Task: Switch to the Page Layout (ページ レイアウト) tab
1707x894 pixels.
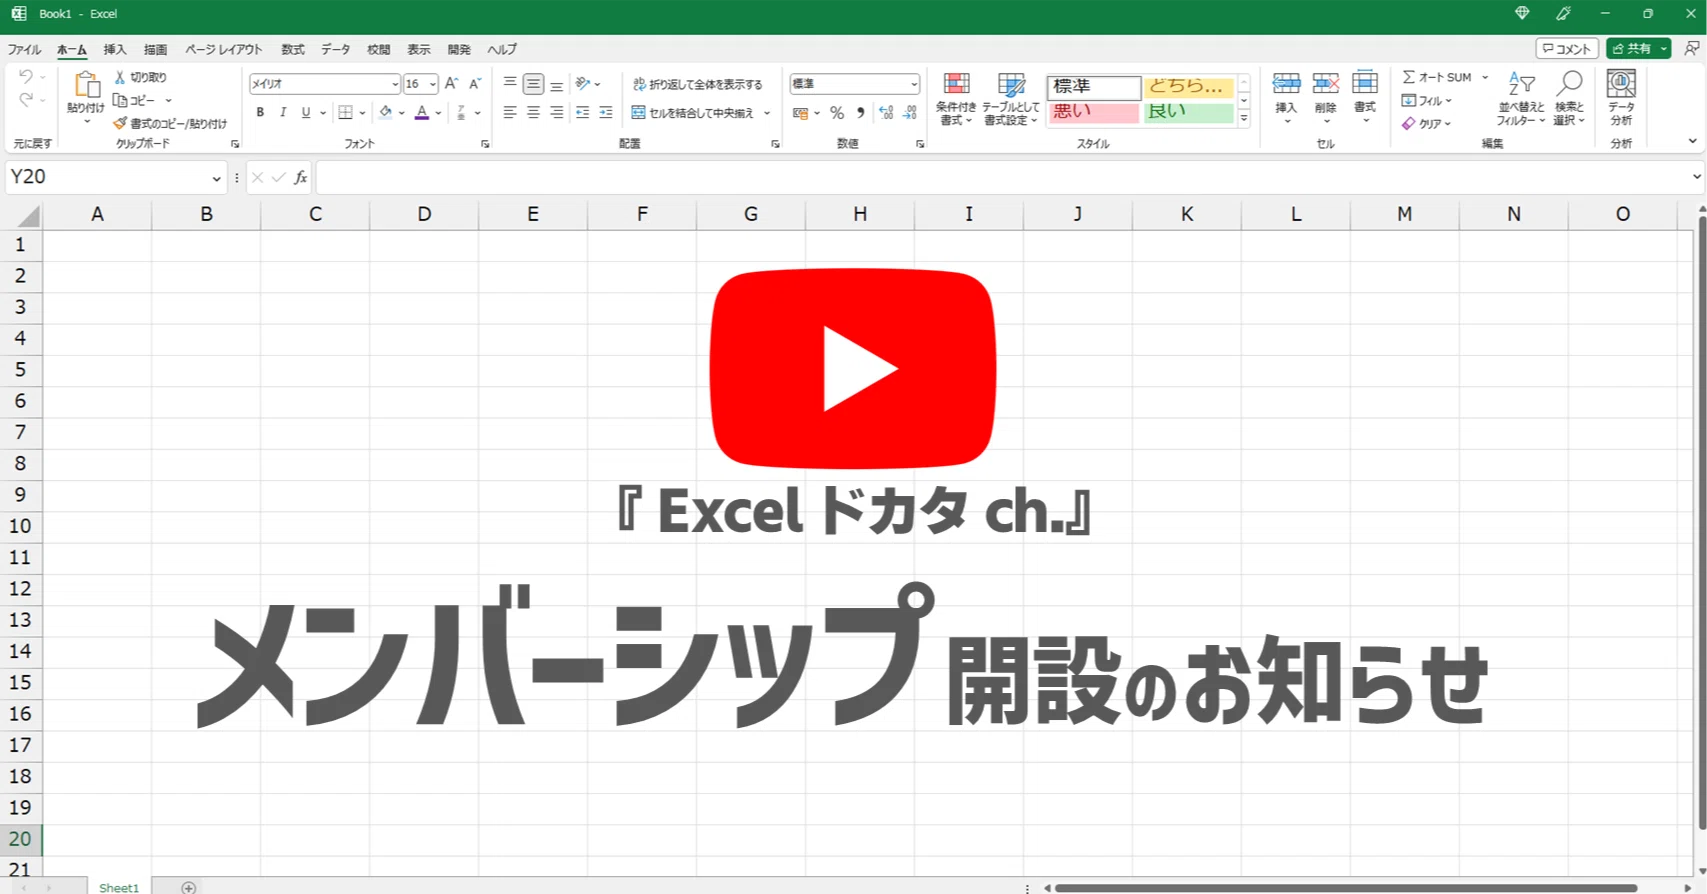Action: point(223,49)
